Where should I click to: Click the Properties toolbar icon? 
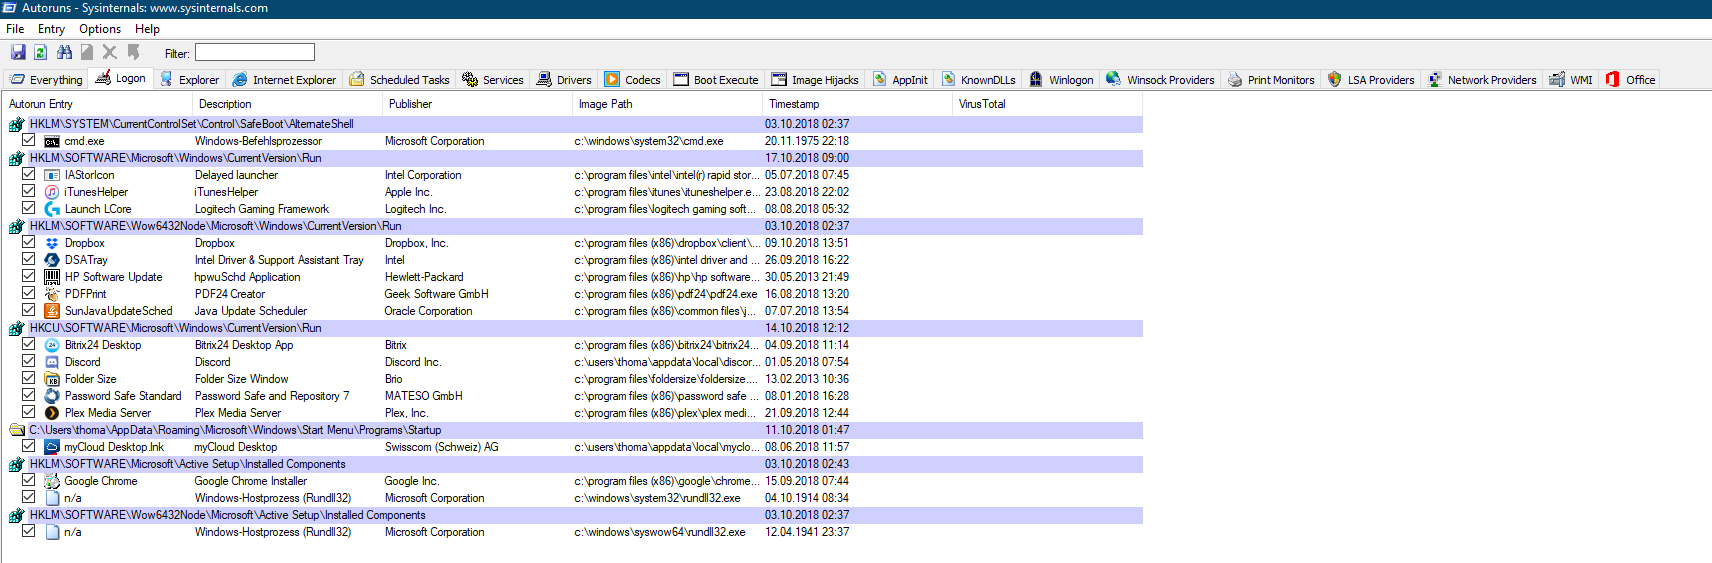(x=87, y=52)
